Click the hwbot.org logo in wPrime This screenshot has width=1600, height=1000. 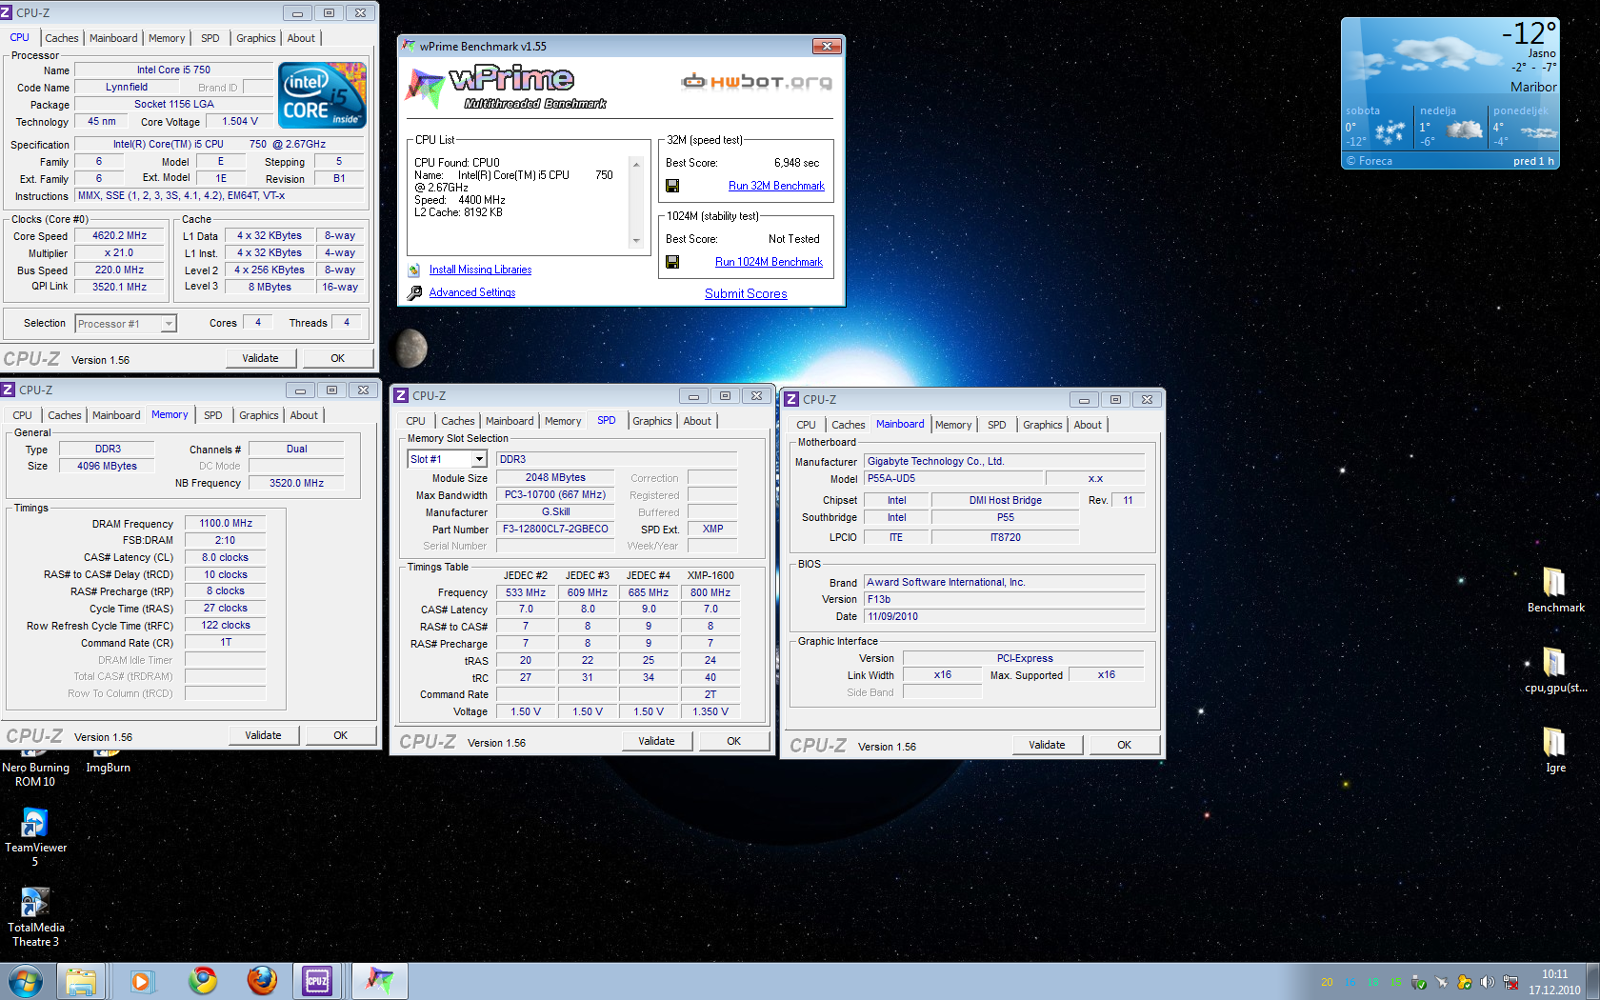(x=756, y=81)
